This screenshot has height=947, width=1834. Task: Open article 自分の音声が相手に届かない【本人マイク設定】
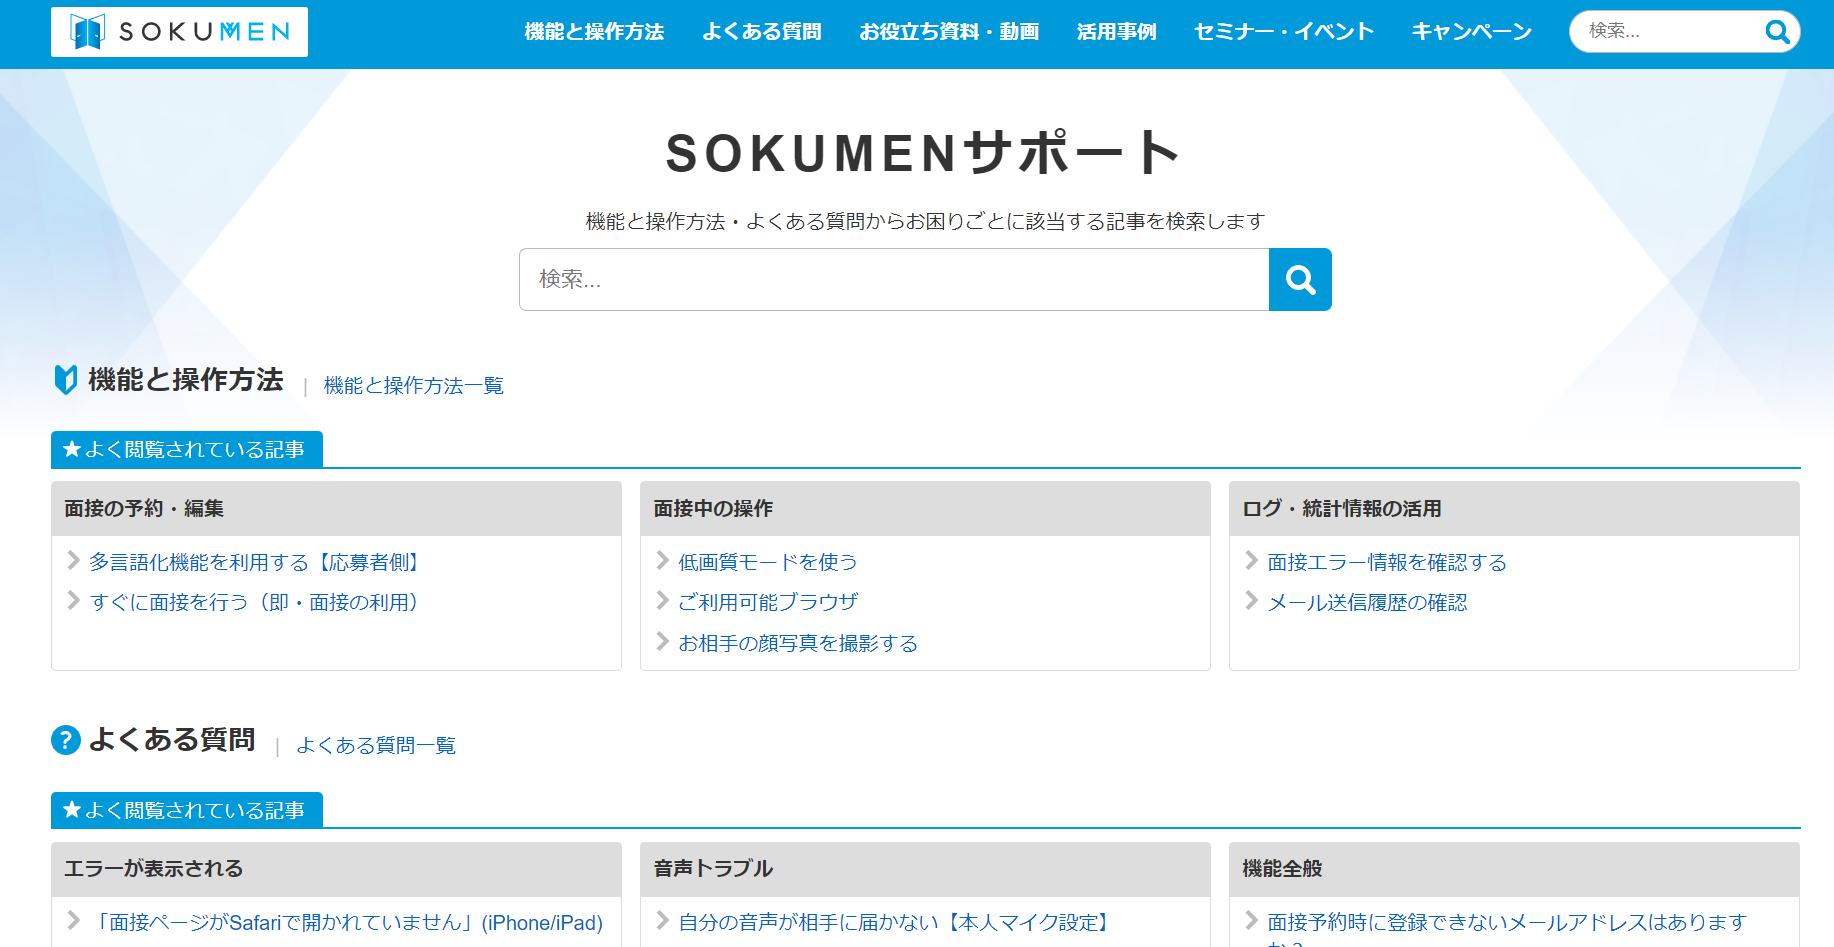coord(894,923)
